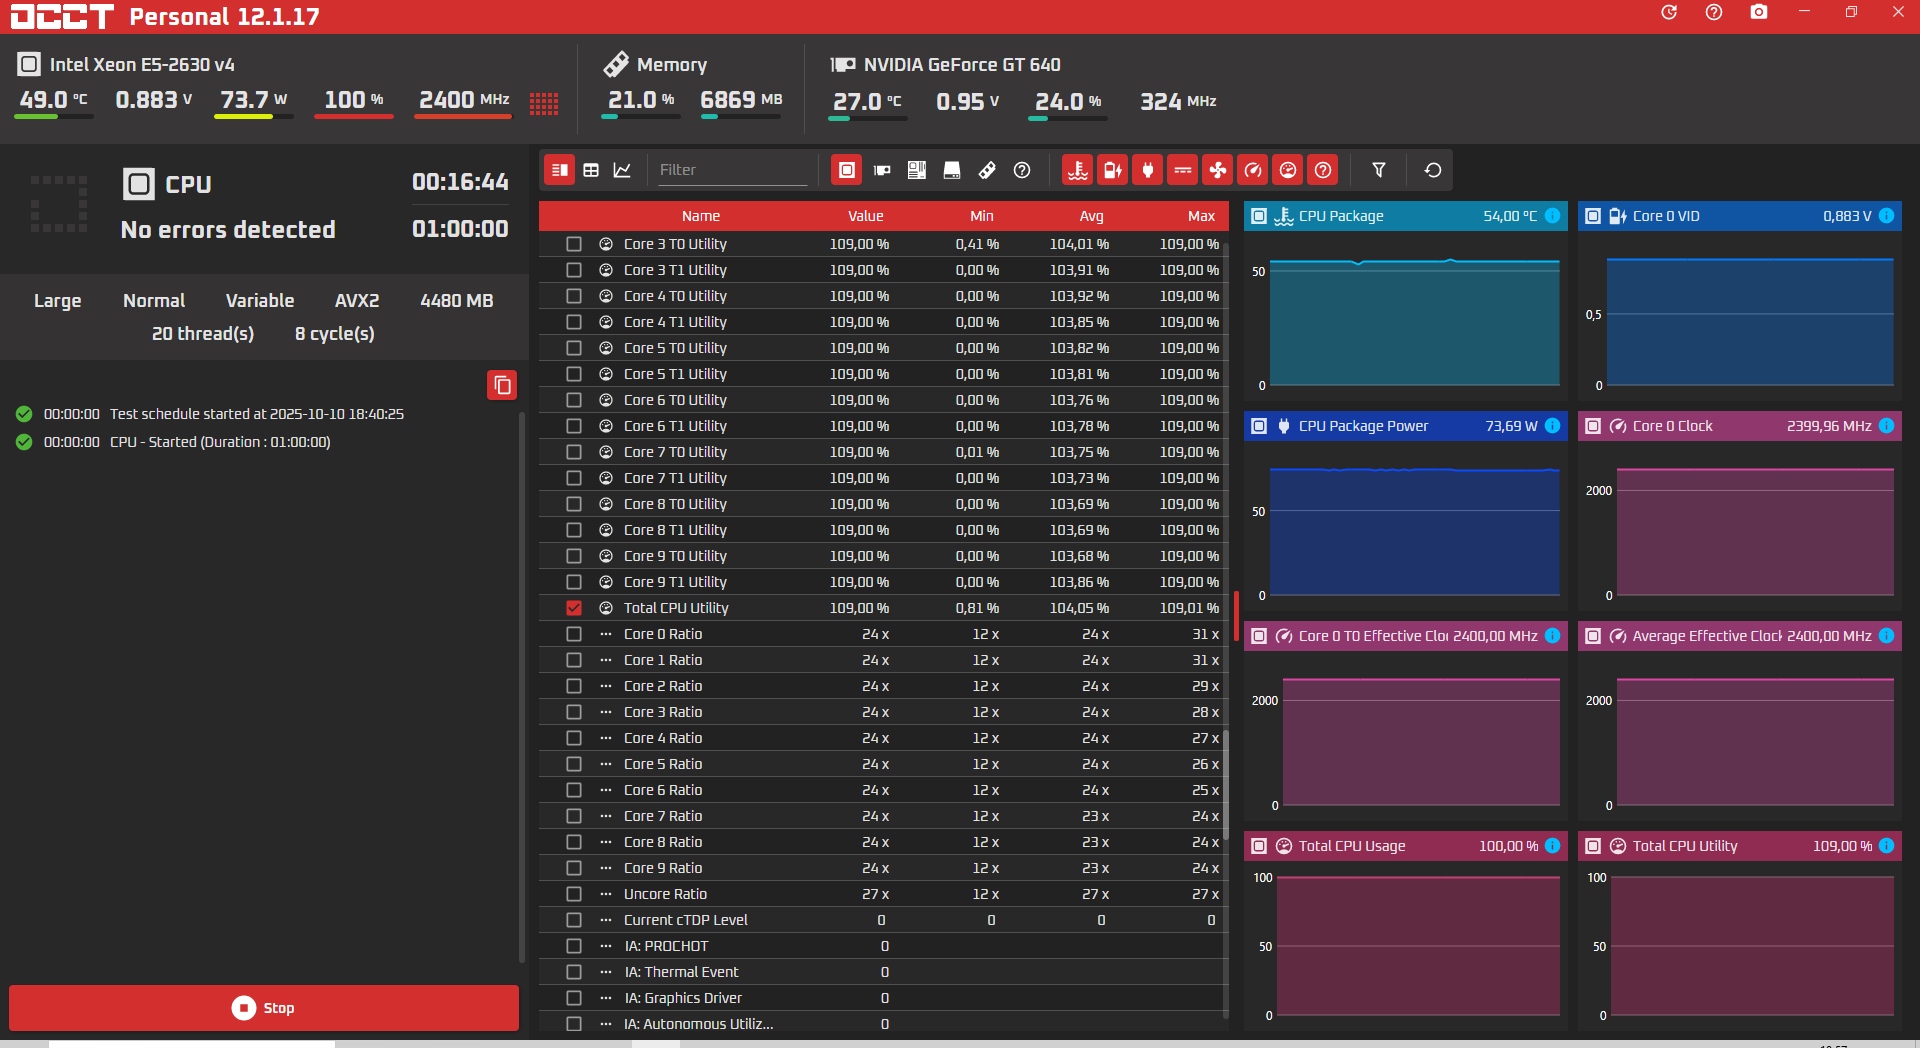Toggle the power plug sensor filter

[x=1148, y=170]
